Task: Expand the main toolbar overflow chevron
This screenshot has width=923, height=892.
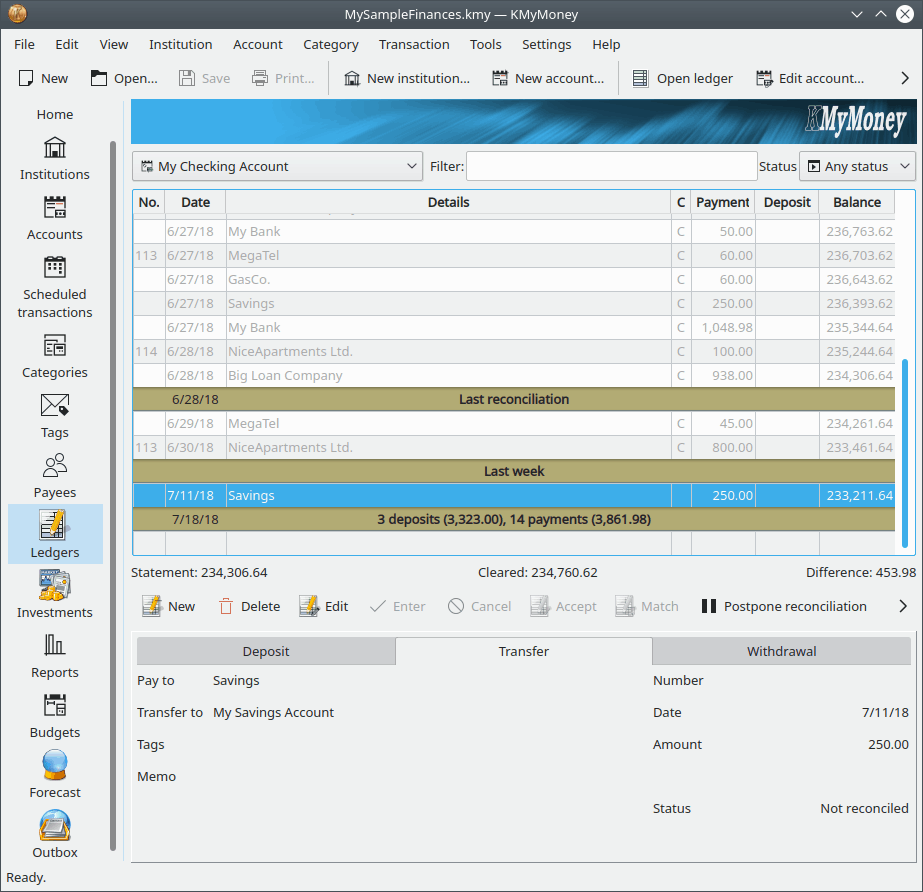Action: (904, 78)
